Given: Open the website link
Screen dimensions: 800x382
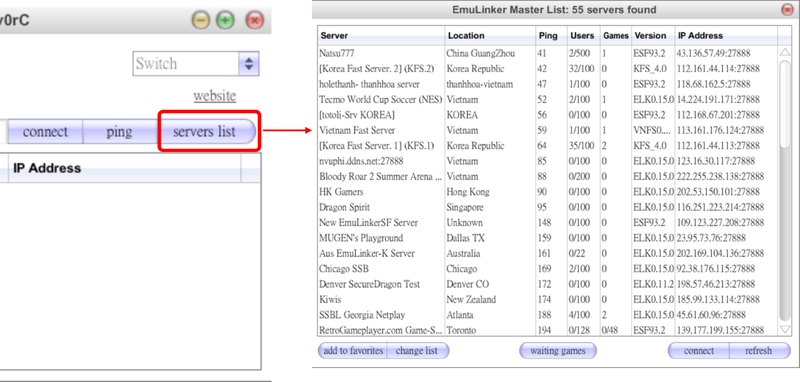Looking at the screenshot, I should pos(215,96).
